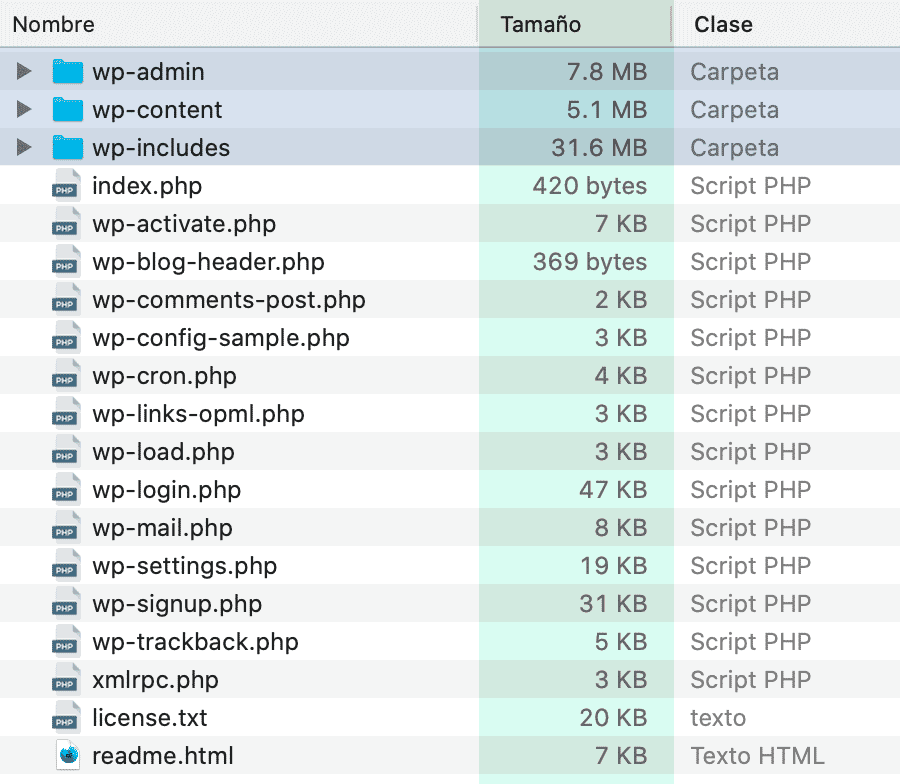Click the file icon of license.txt
The height and width of the screenshot is (784, 900).
tap(65, 717)
